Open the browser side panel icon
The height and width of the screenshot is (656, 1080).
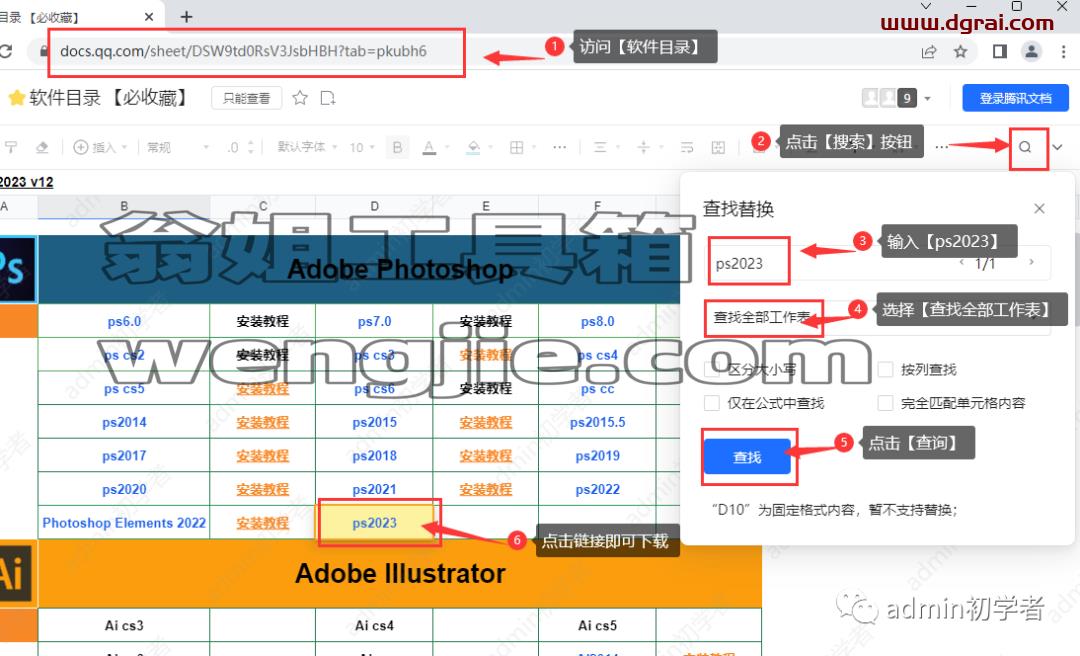pos(999,52)
